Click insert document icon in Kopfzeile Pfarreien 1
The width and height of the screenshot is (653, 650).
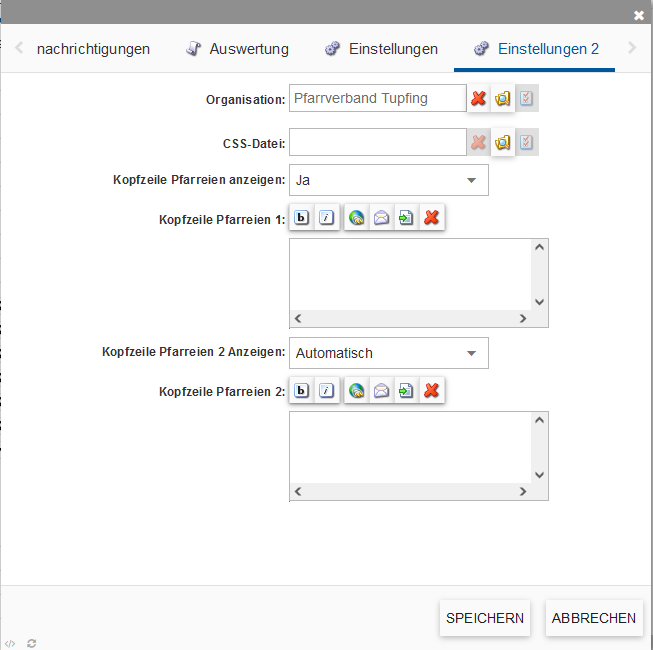tap(405, 219)
